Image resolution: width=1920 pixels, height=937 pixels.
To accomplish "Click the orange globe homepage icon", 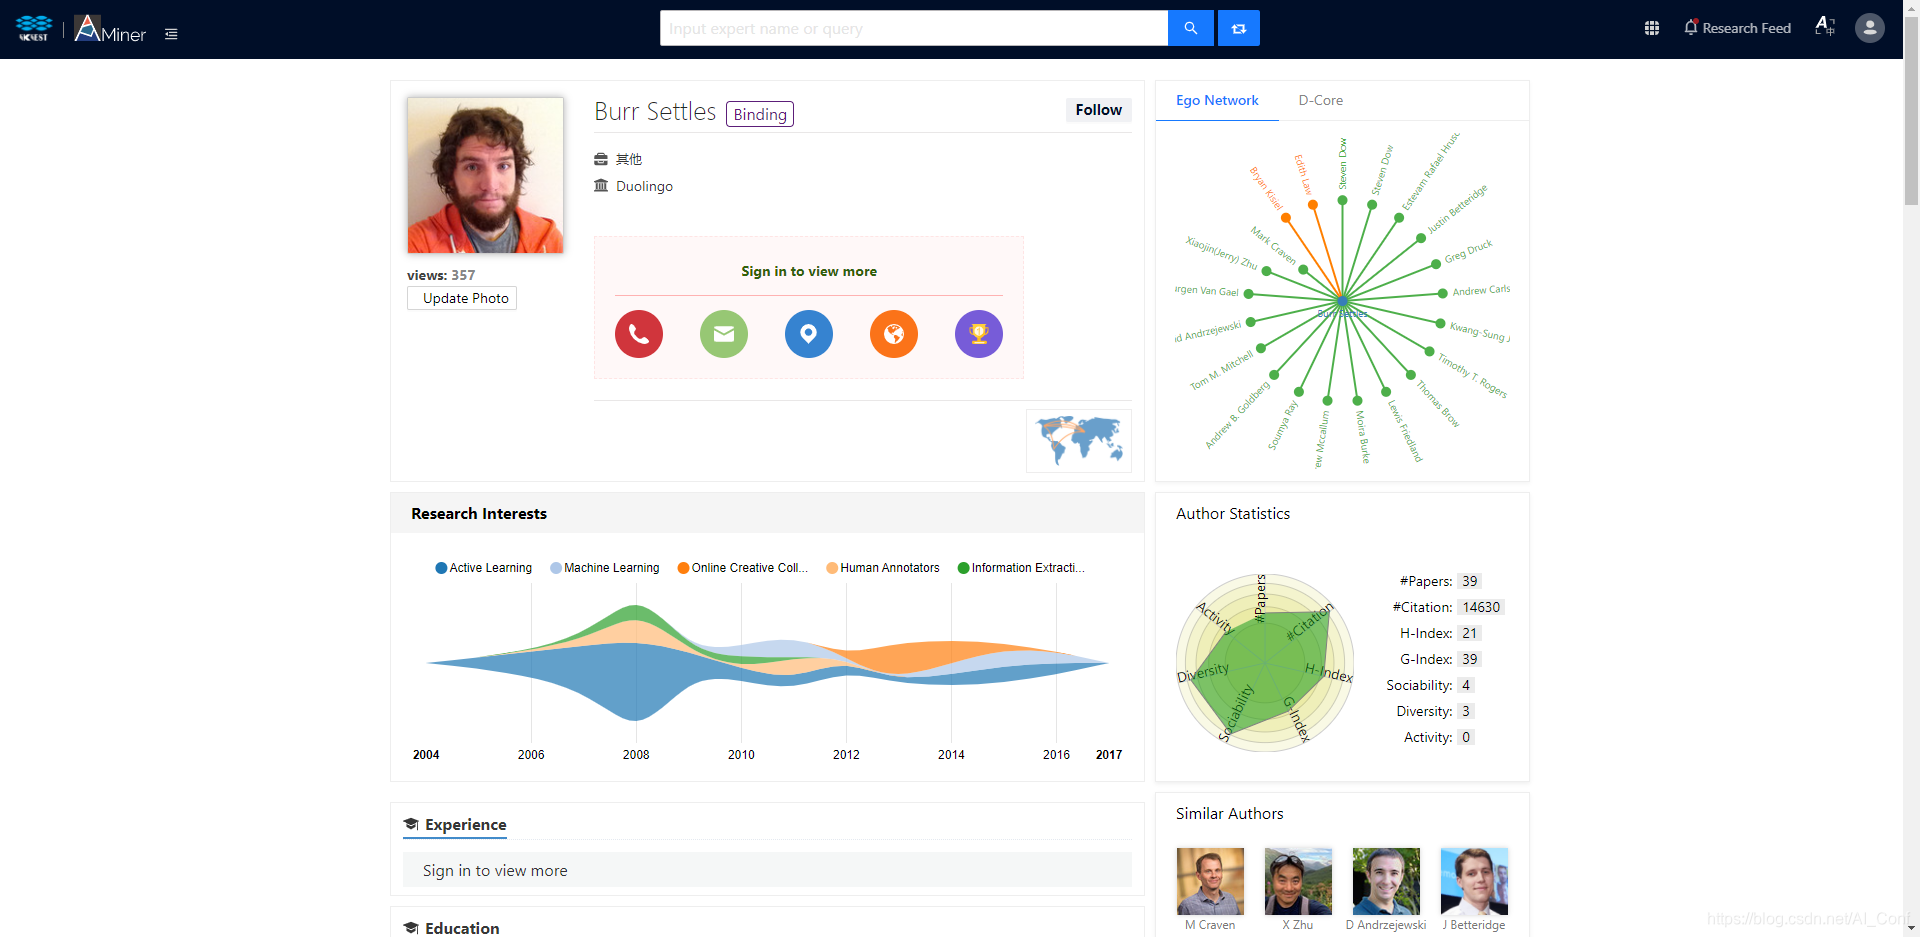I will pos(894,334).
